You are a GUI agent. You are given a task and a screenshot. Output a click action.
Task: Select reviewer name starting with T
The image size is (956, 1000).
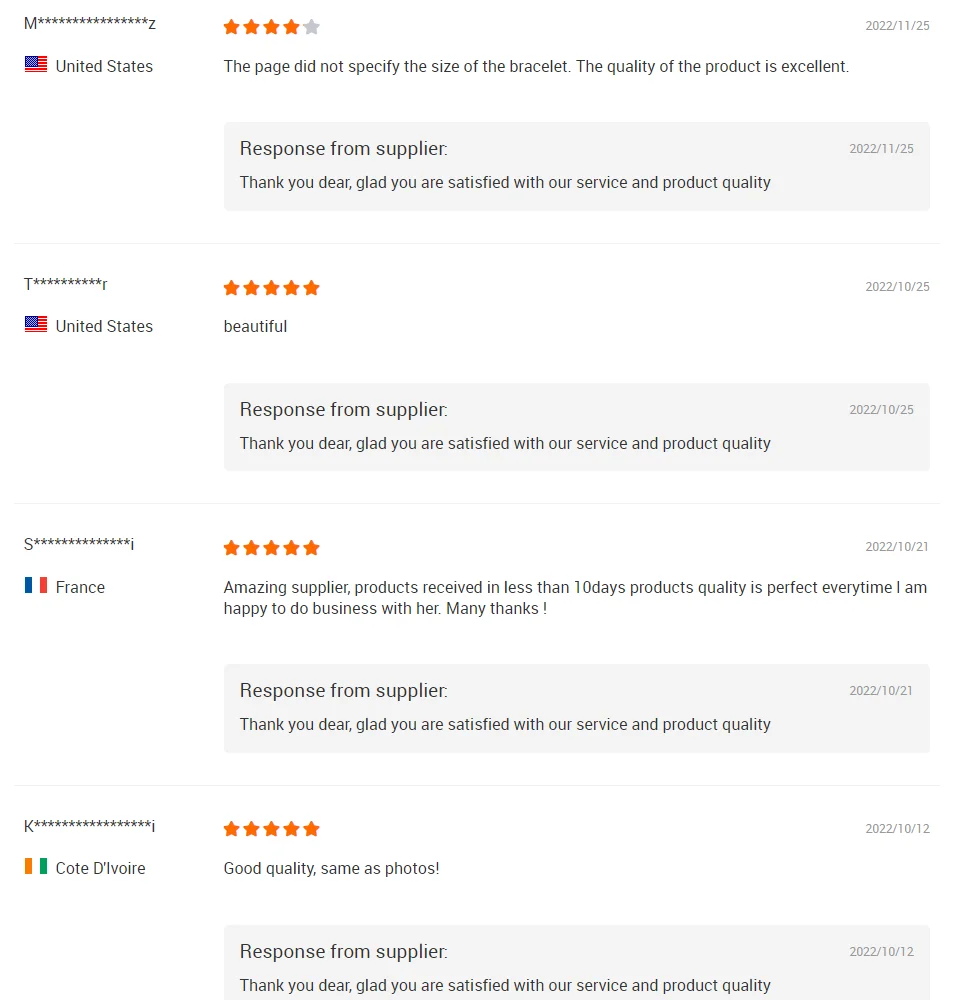pyautogui.click(x=66, y=285)
